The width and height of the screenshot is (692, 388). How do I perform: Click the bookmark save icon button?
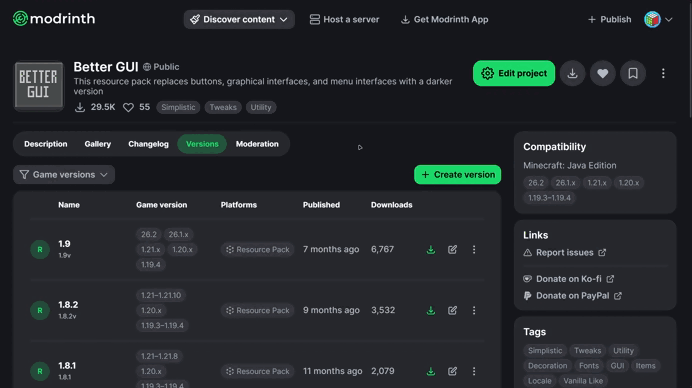[x=633, y=73]
